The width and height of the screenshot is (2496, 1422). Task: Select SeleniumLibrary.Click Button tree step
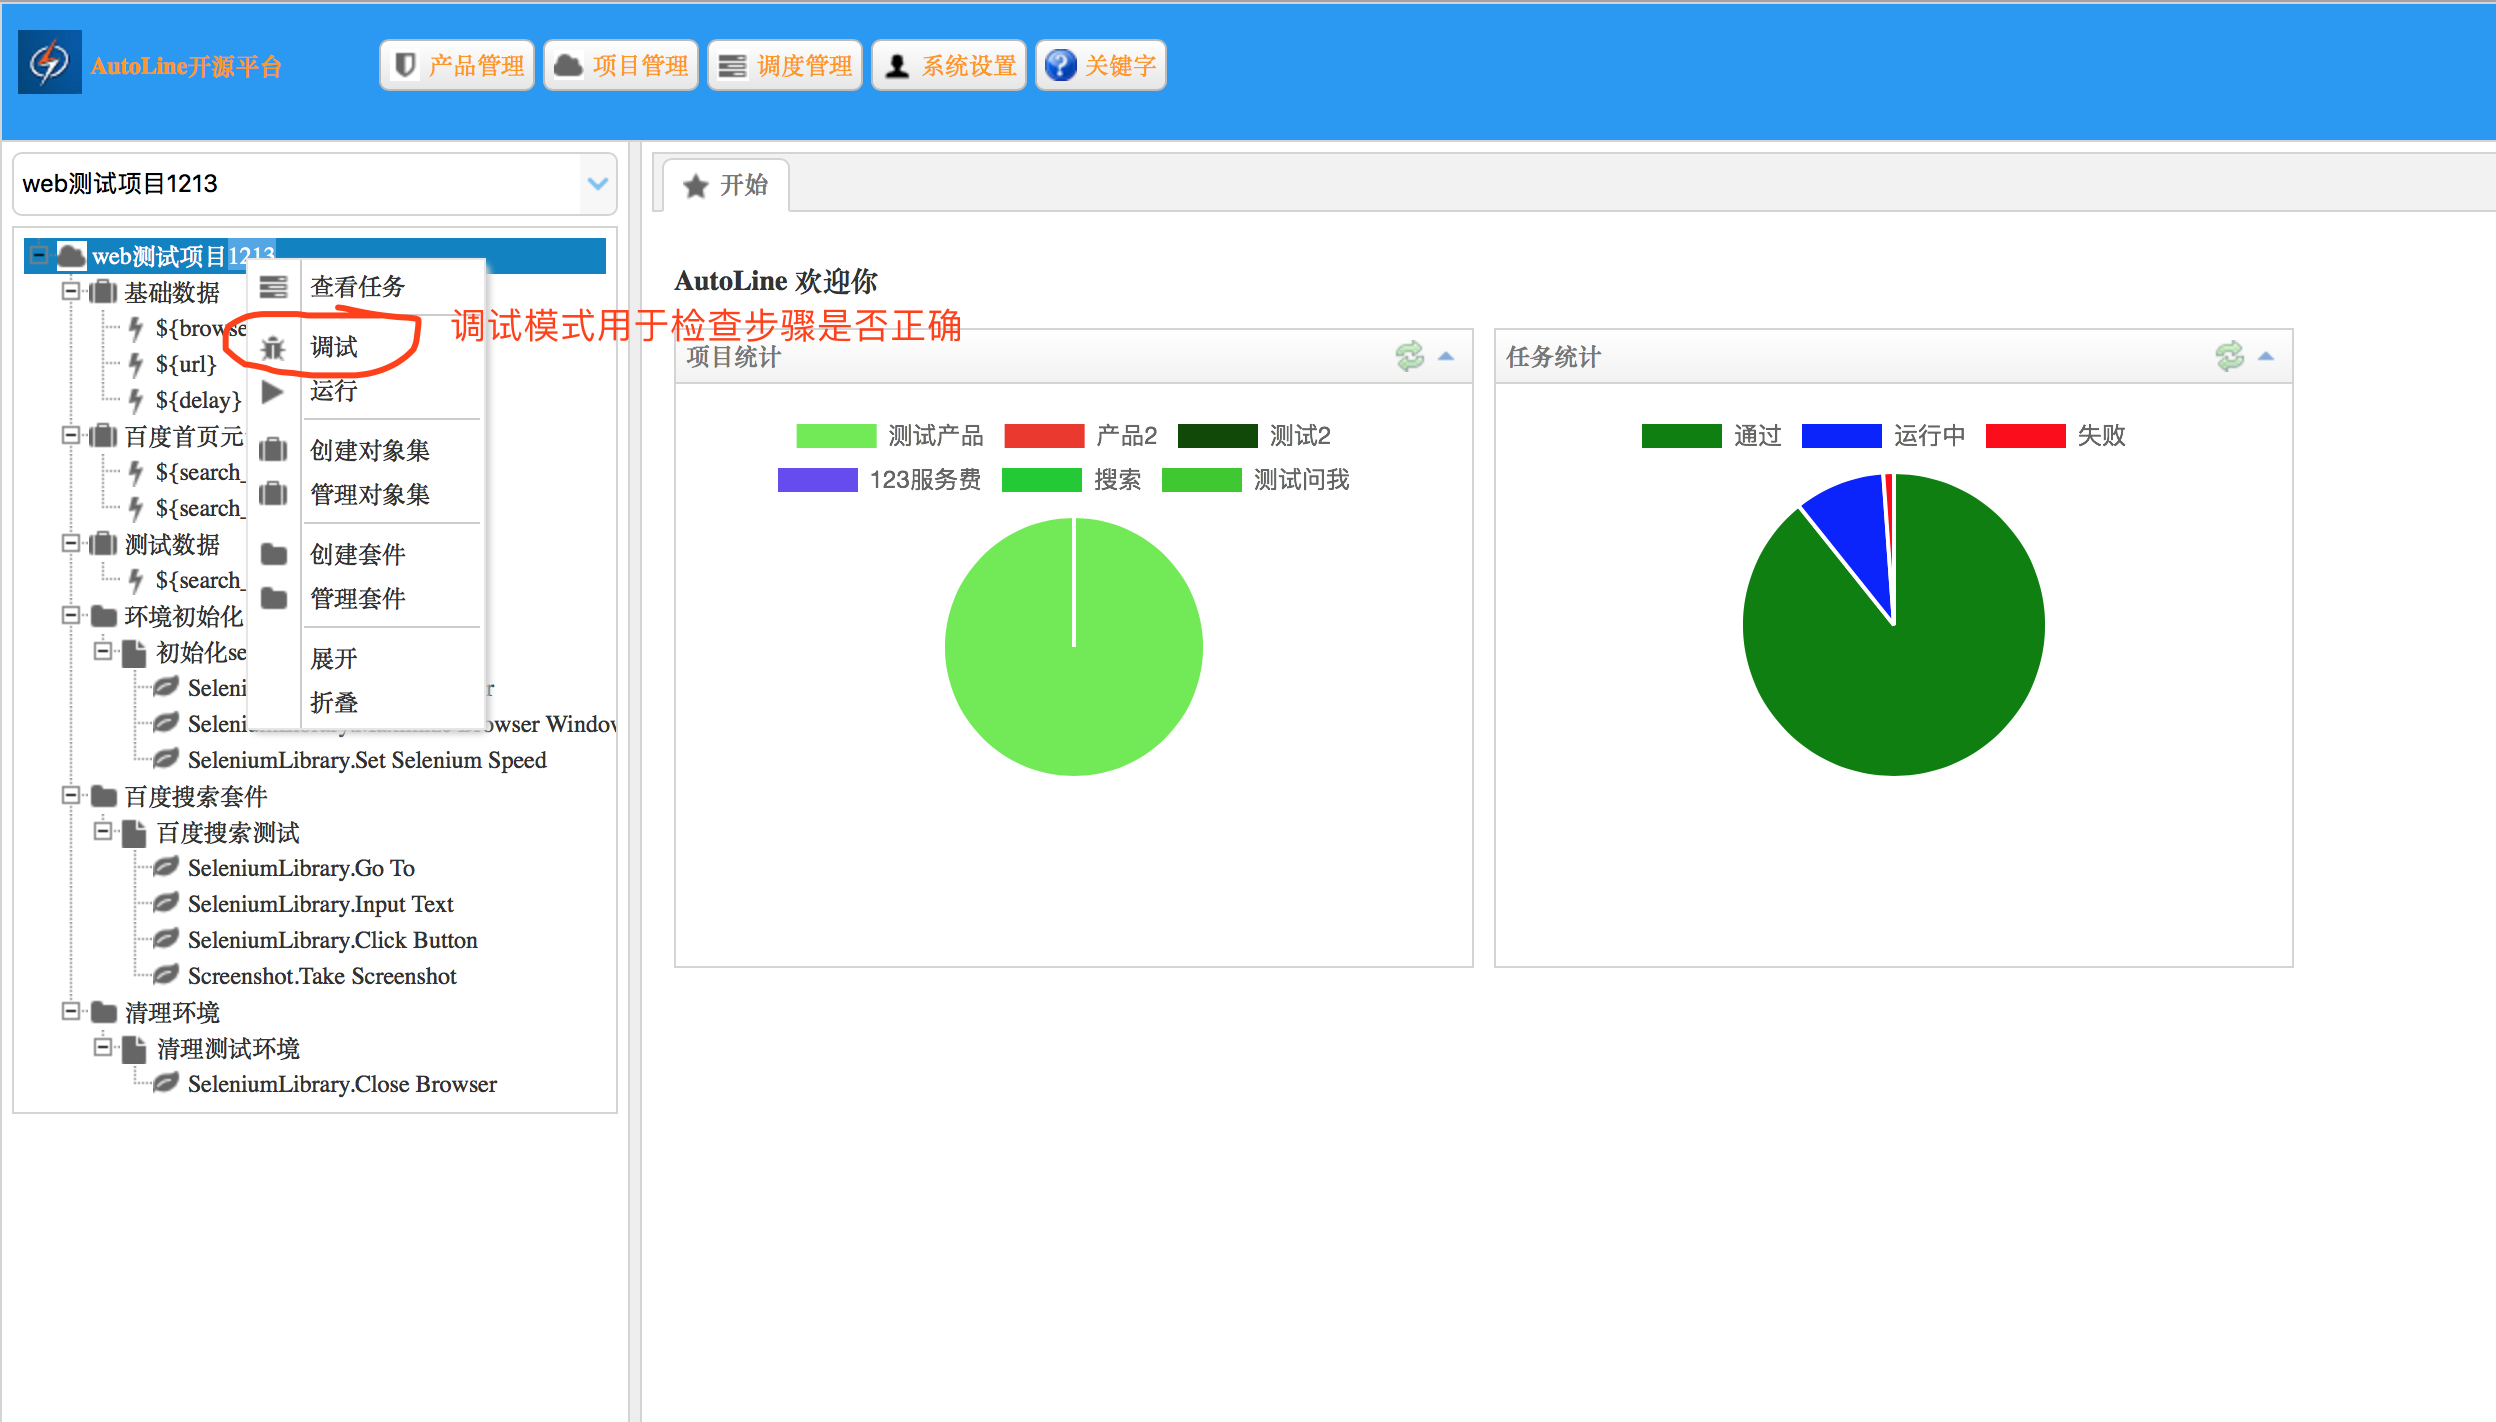pyautogui.click(x=332, y=940)
